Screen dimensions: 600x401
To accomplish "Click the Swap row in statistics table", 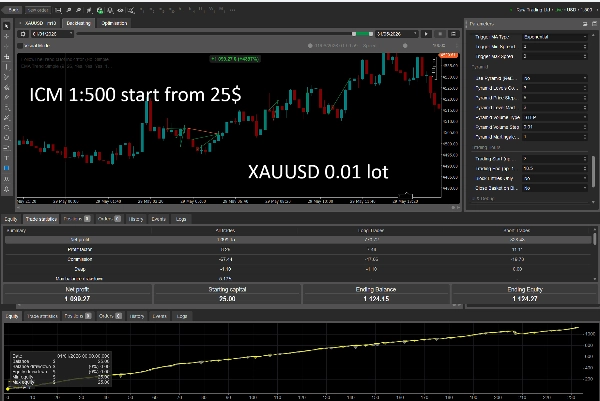I will click(298, 269).
